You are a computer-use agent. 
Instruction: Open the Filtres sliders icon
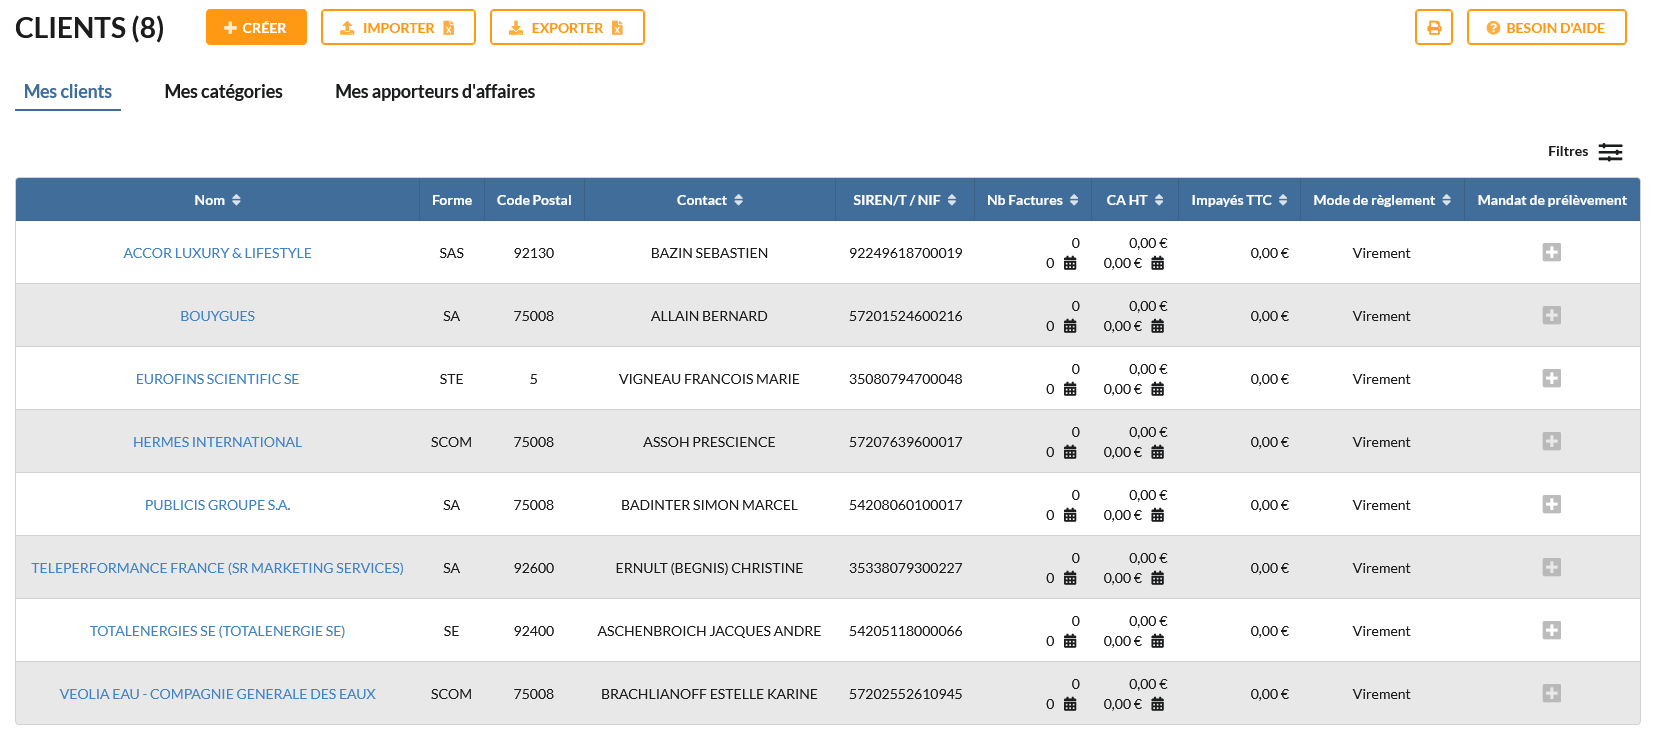(x=1610, y=152)
